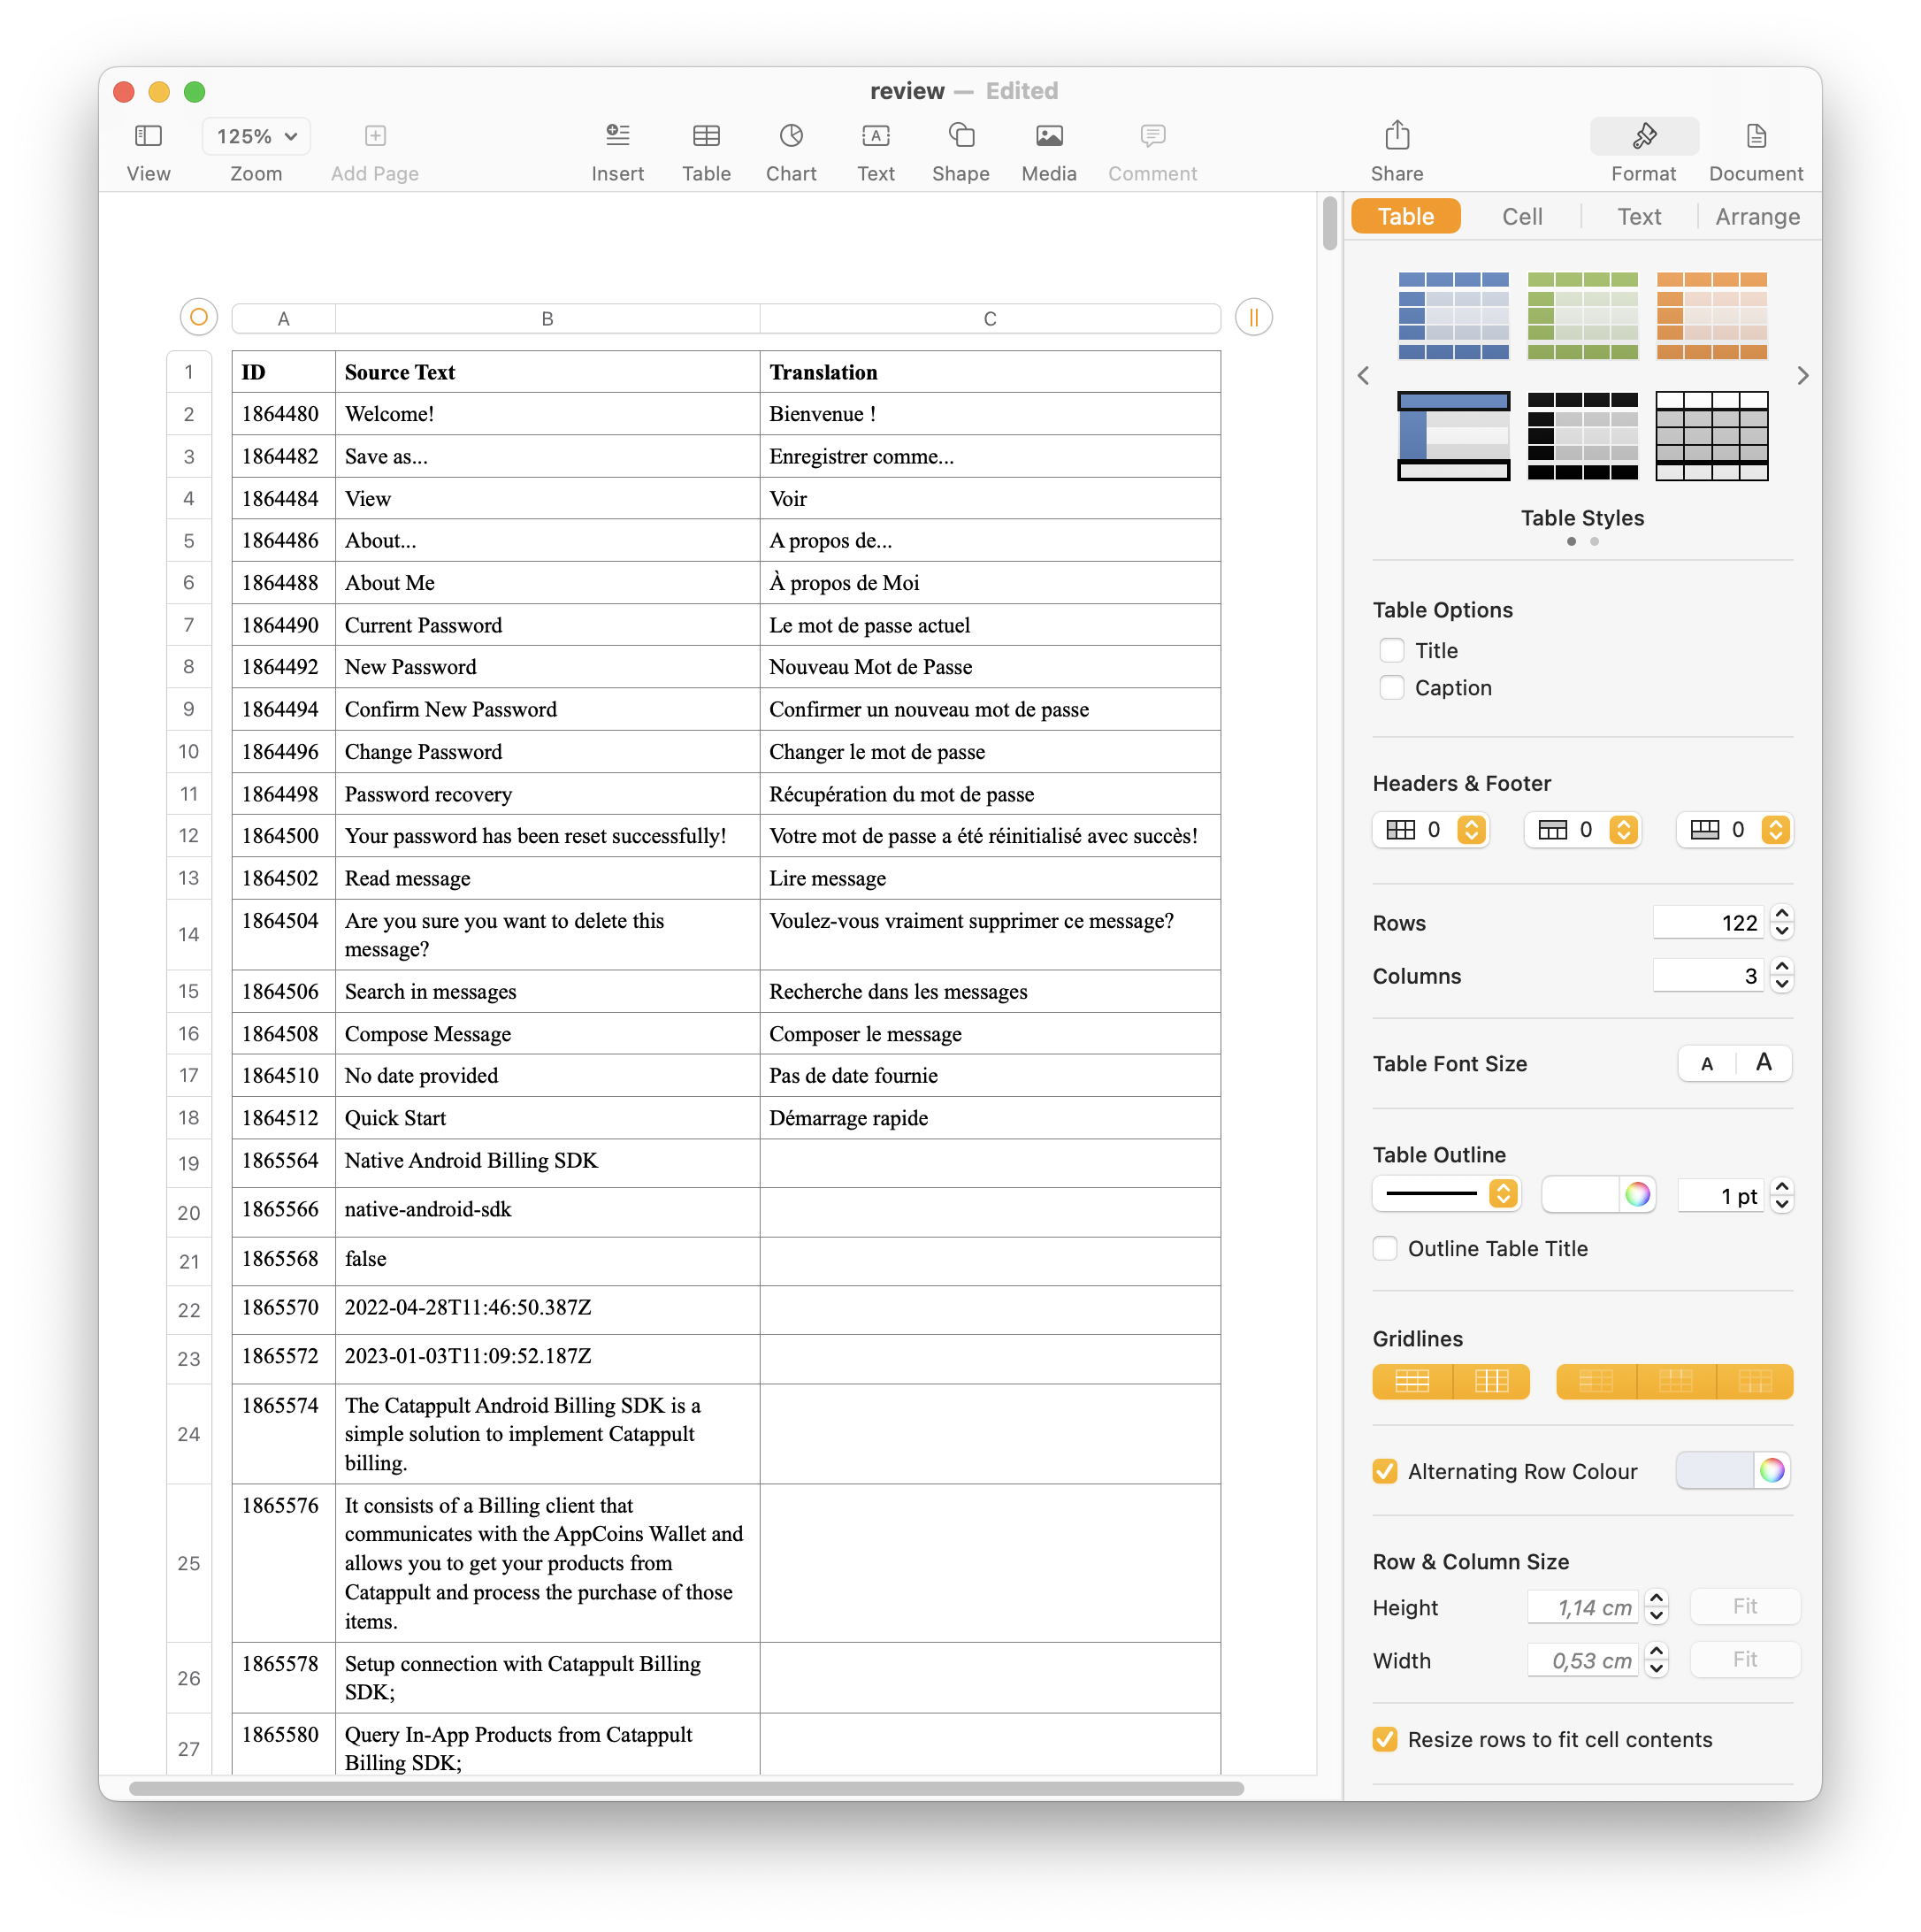1921x1932 pixels.
Task: Apply the orange table style thumbnail
Action: 1711,315
